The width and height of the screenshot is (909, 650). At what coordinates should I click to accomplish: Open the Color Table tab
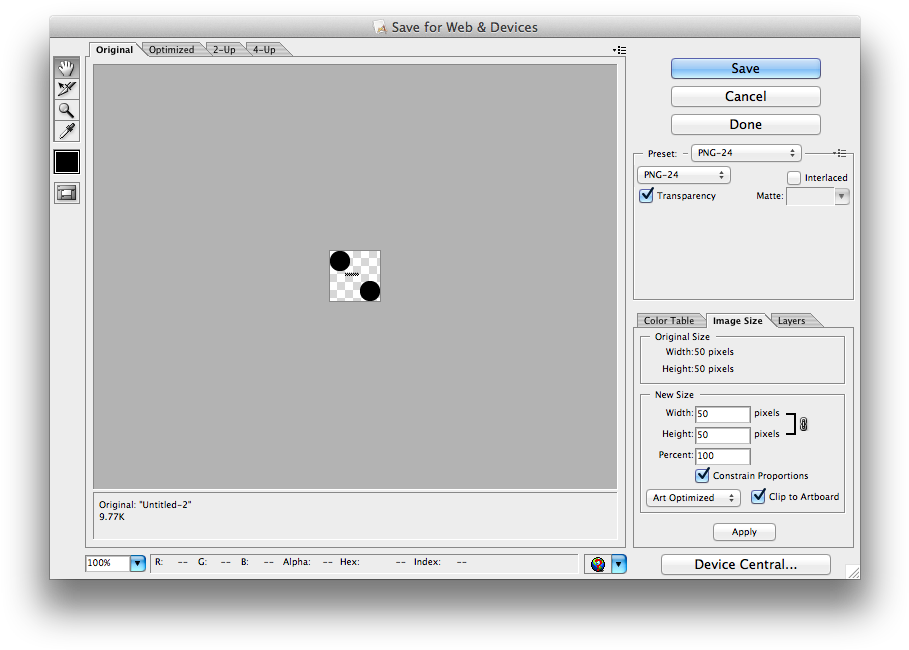pyautogui.click(x=670, y=320)
